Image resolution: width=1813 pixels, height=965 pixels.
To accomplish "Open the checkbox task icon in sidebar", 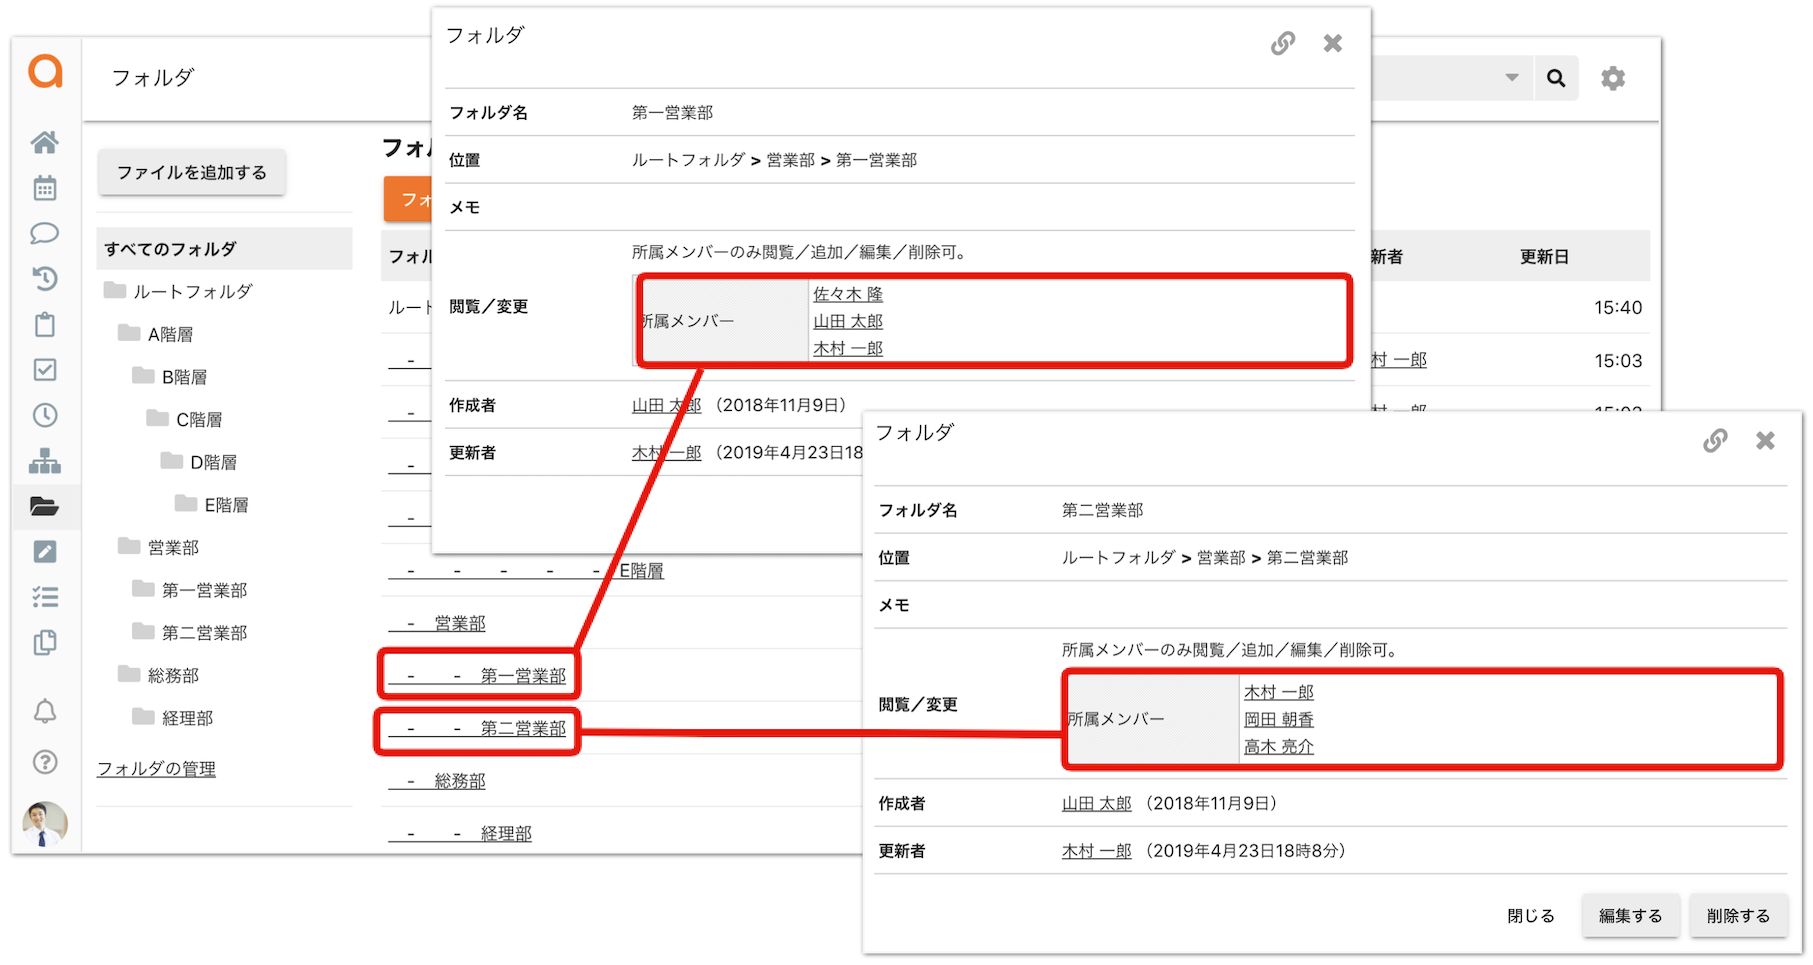I will coord(45,370).
